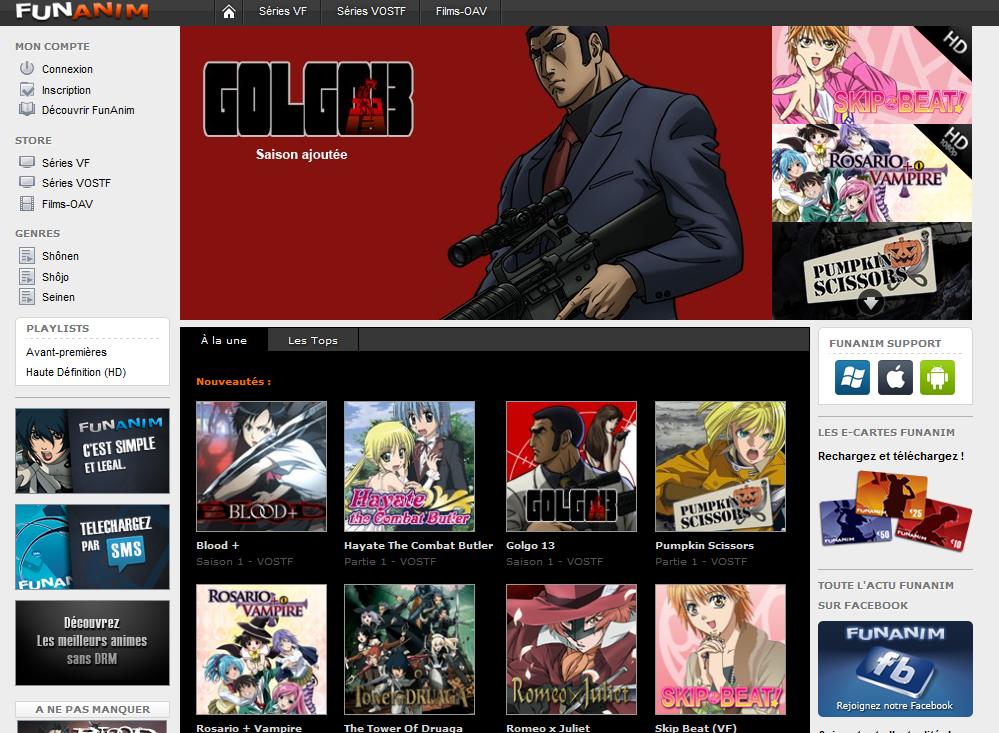Click the Blood + title text
999x733 pixels.
[x=217, y=546]
